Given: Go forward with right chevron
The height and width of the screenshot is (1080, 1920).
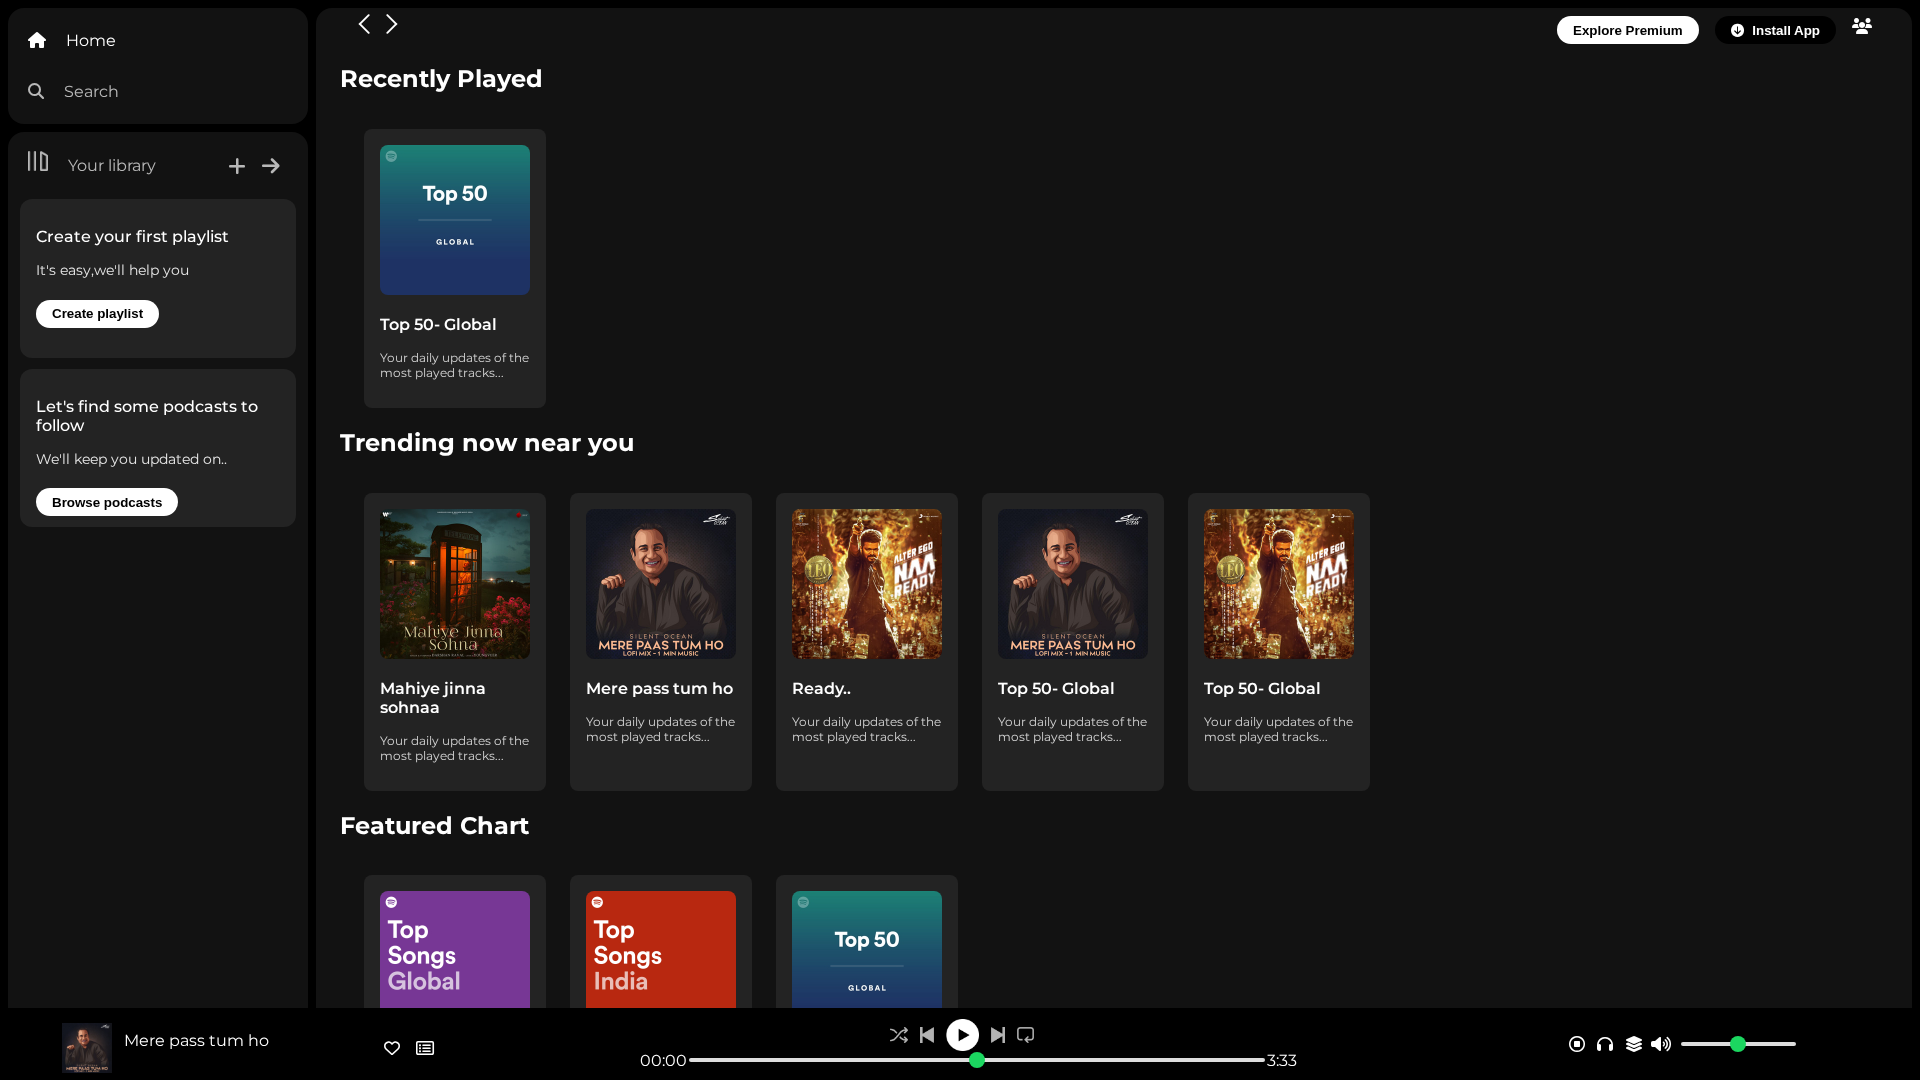Looking at the screenshot, I should tap(392, 24).
